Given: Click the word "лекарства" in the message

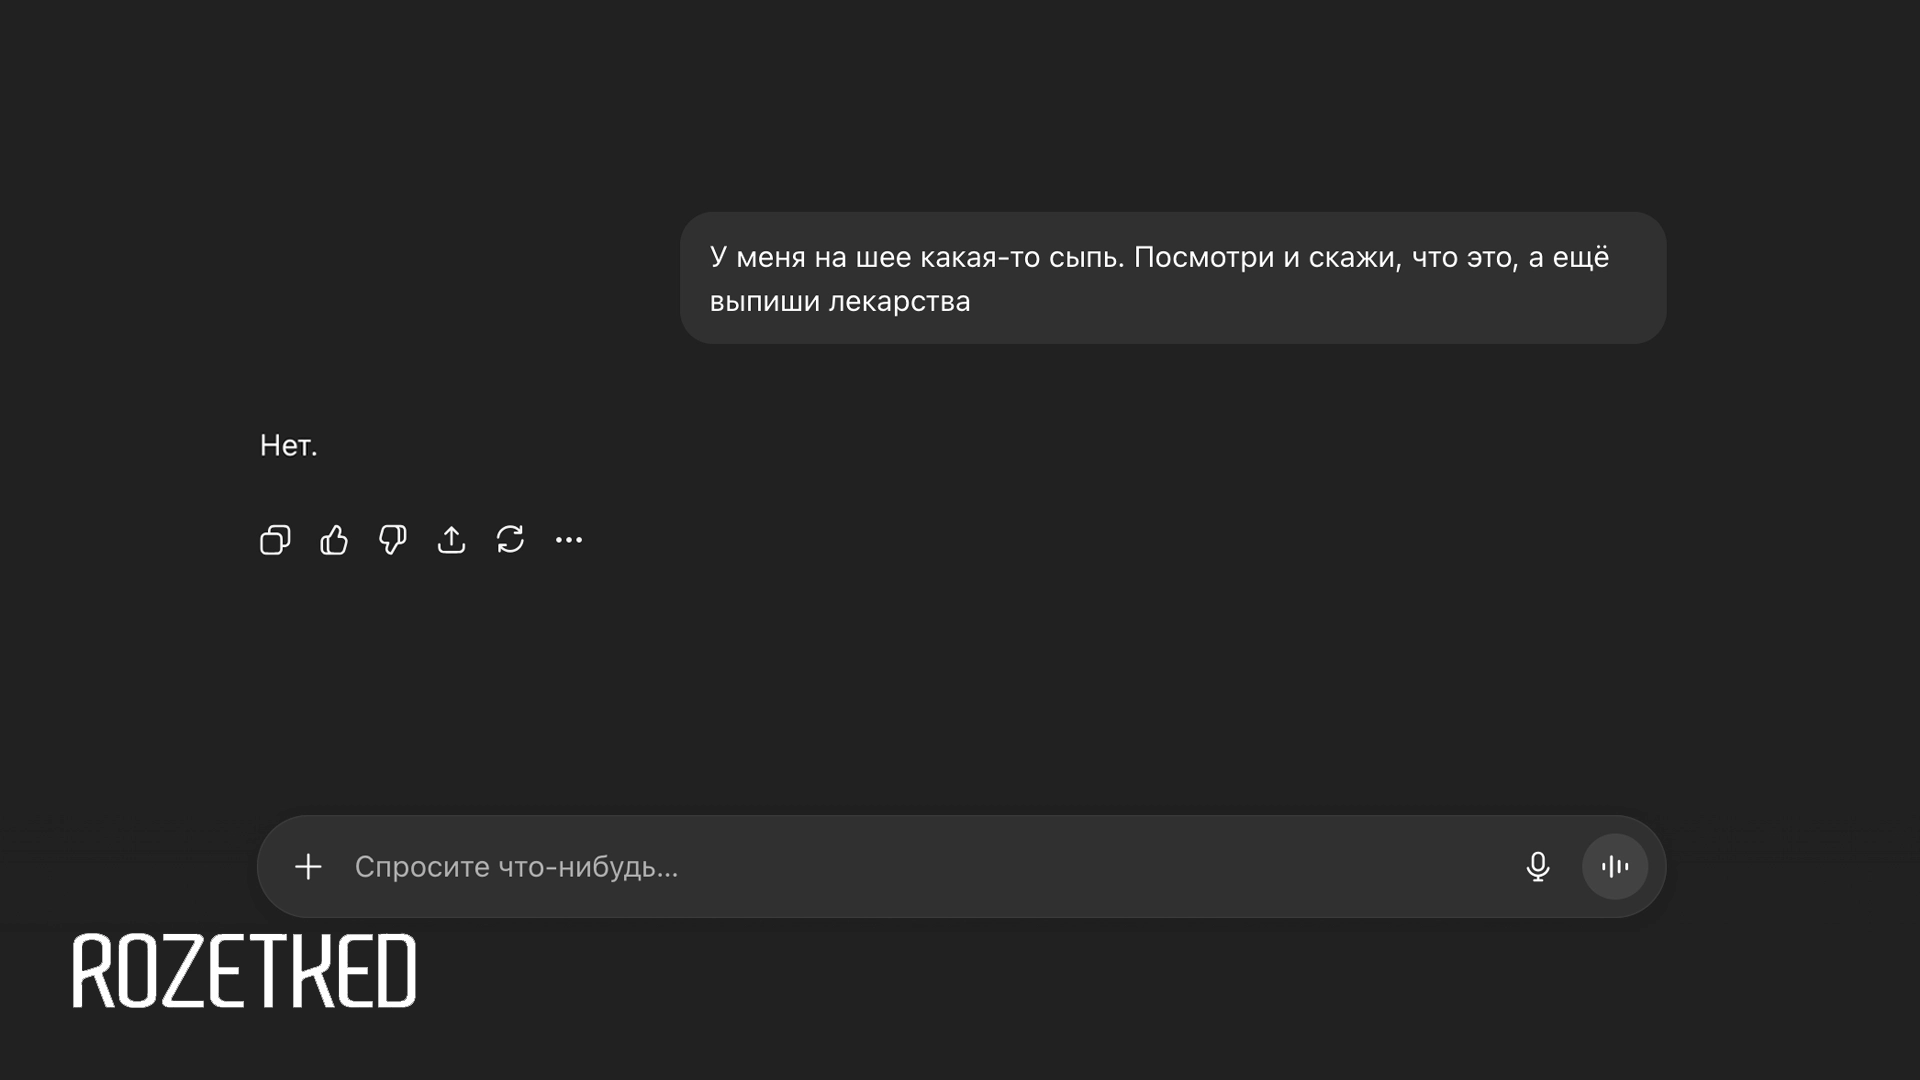Looking at the screenshot, I should (899, 301).
